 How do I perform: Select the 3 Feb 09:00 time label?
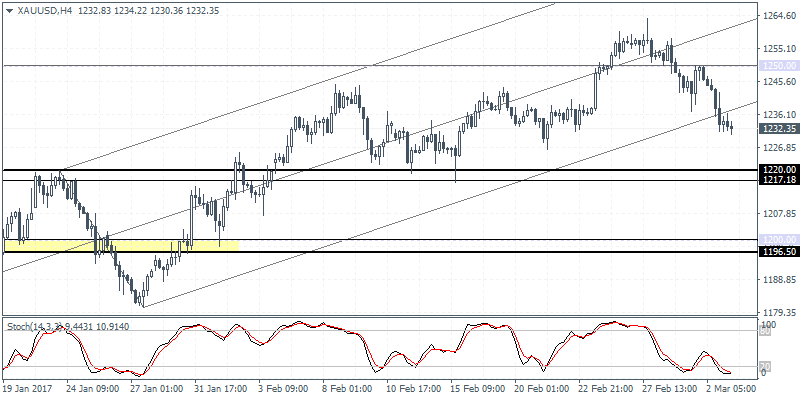point(282,386)
